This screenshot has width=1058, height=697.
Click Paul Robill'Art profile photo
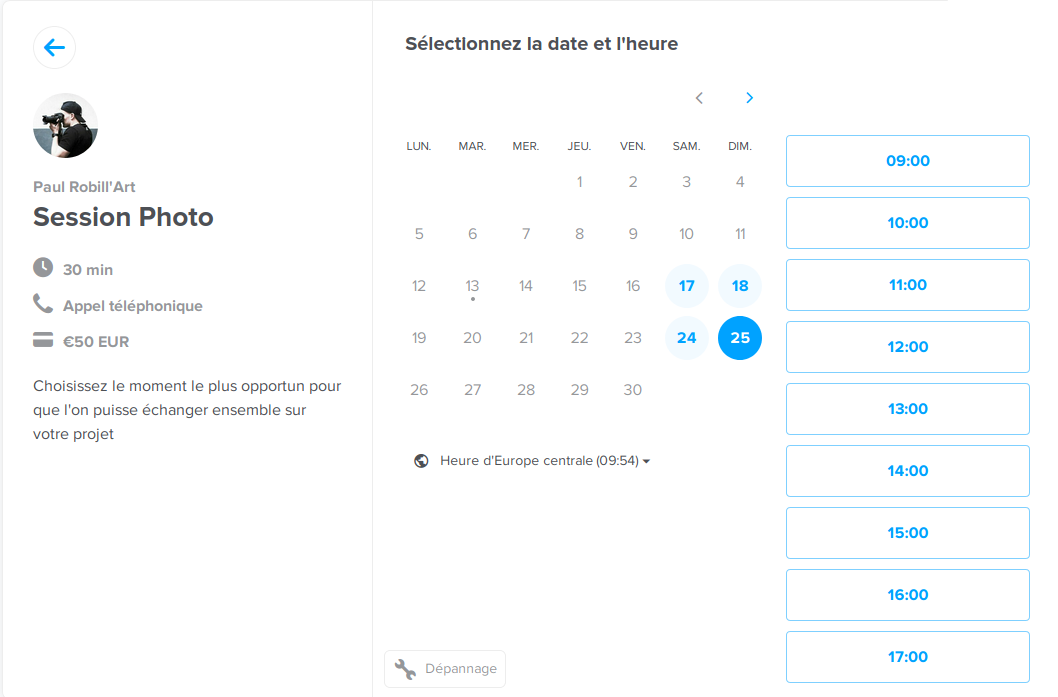pyautogui.click(x=65, y=126)
